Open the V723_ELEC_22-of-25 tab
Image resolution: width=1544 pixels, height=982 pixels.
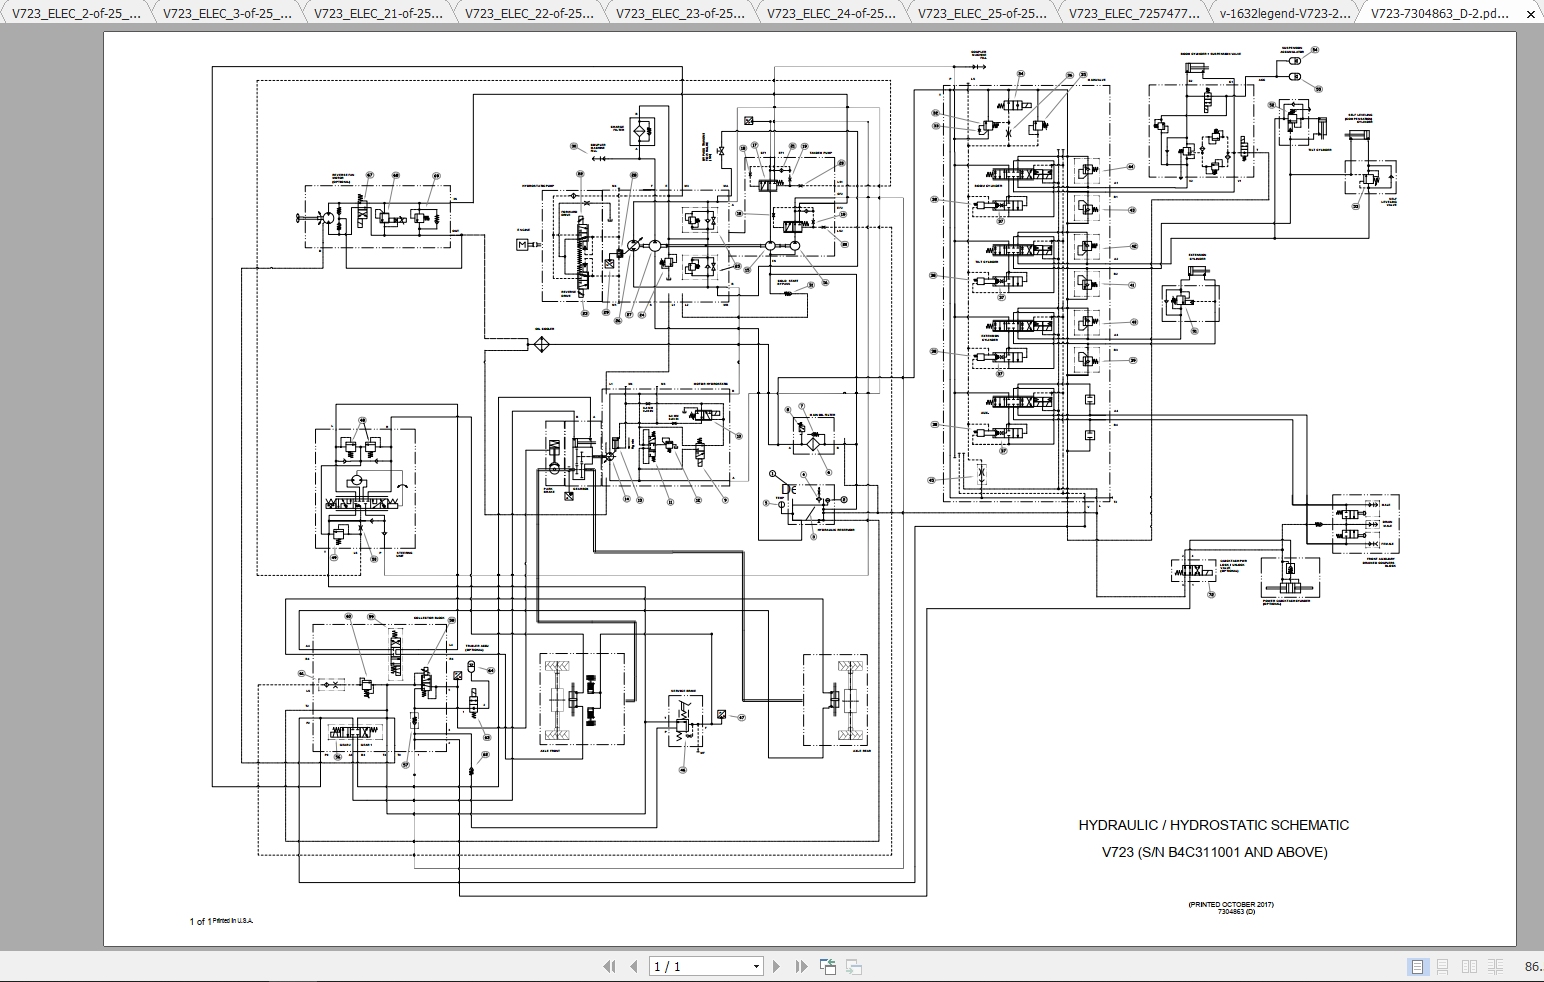(526, 14)
